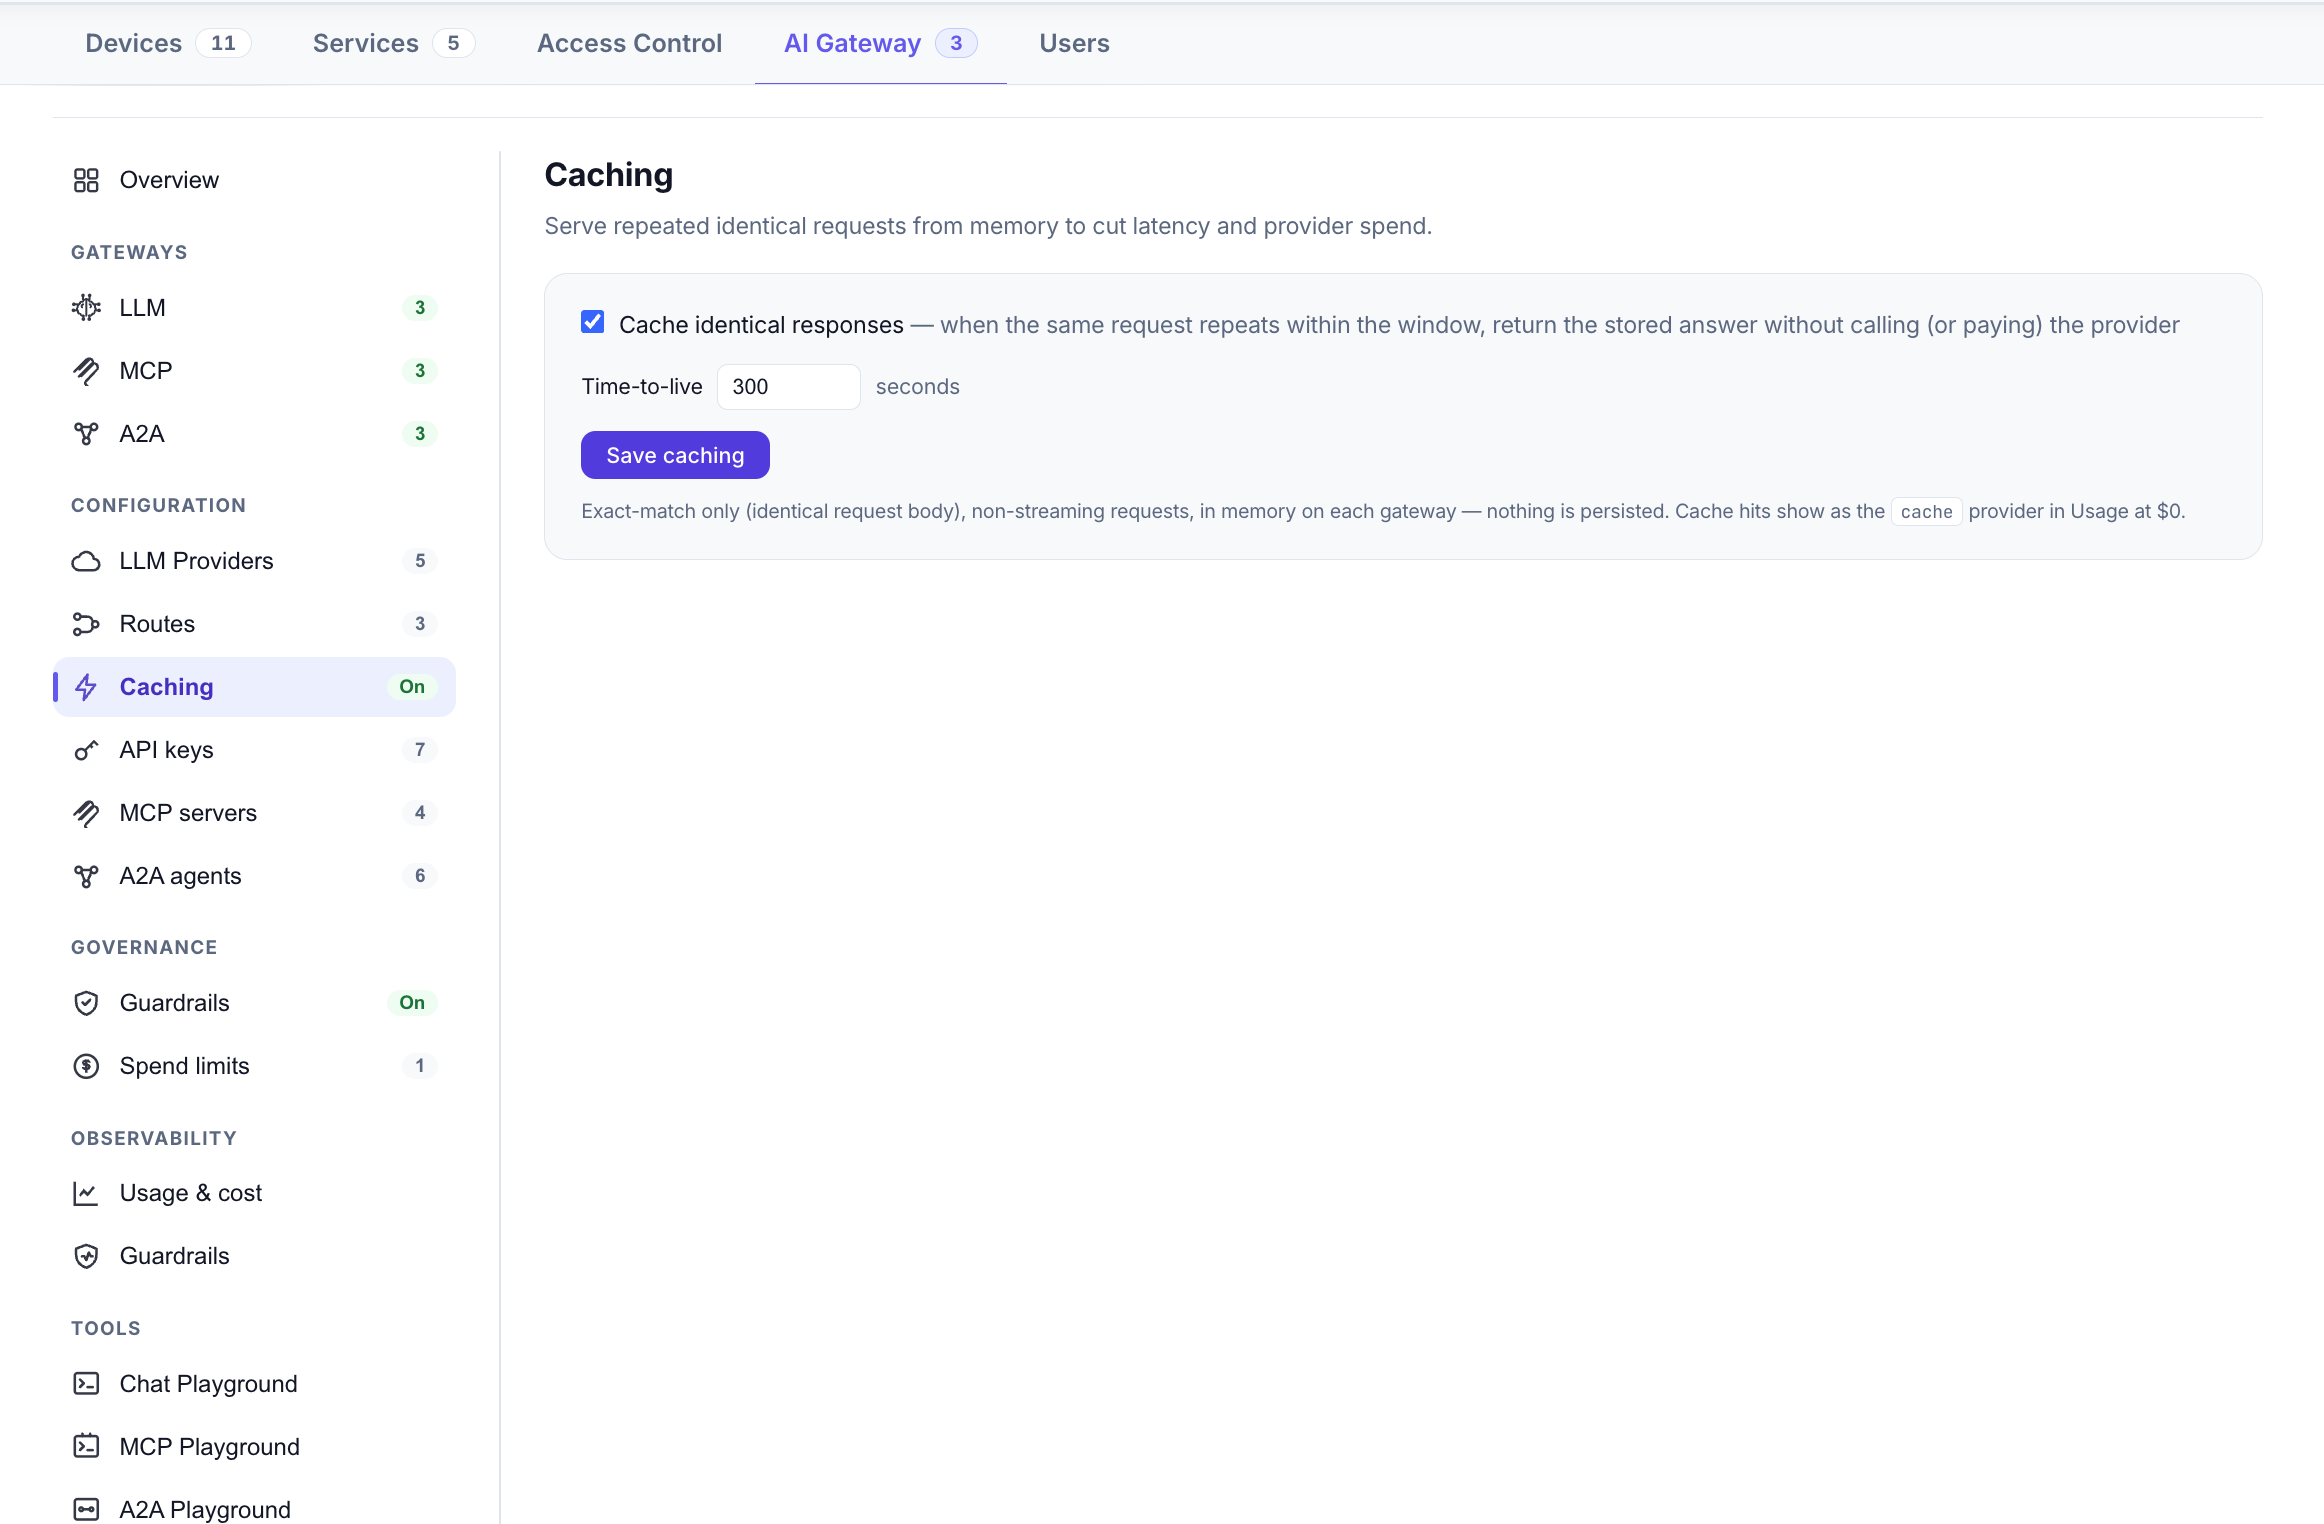Go to Routes configuration
Image resolution: width=2324 pixels, height=1524 pixels.
coord(255,624)
